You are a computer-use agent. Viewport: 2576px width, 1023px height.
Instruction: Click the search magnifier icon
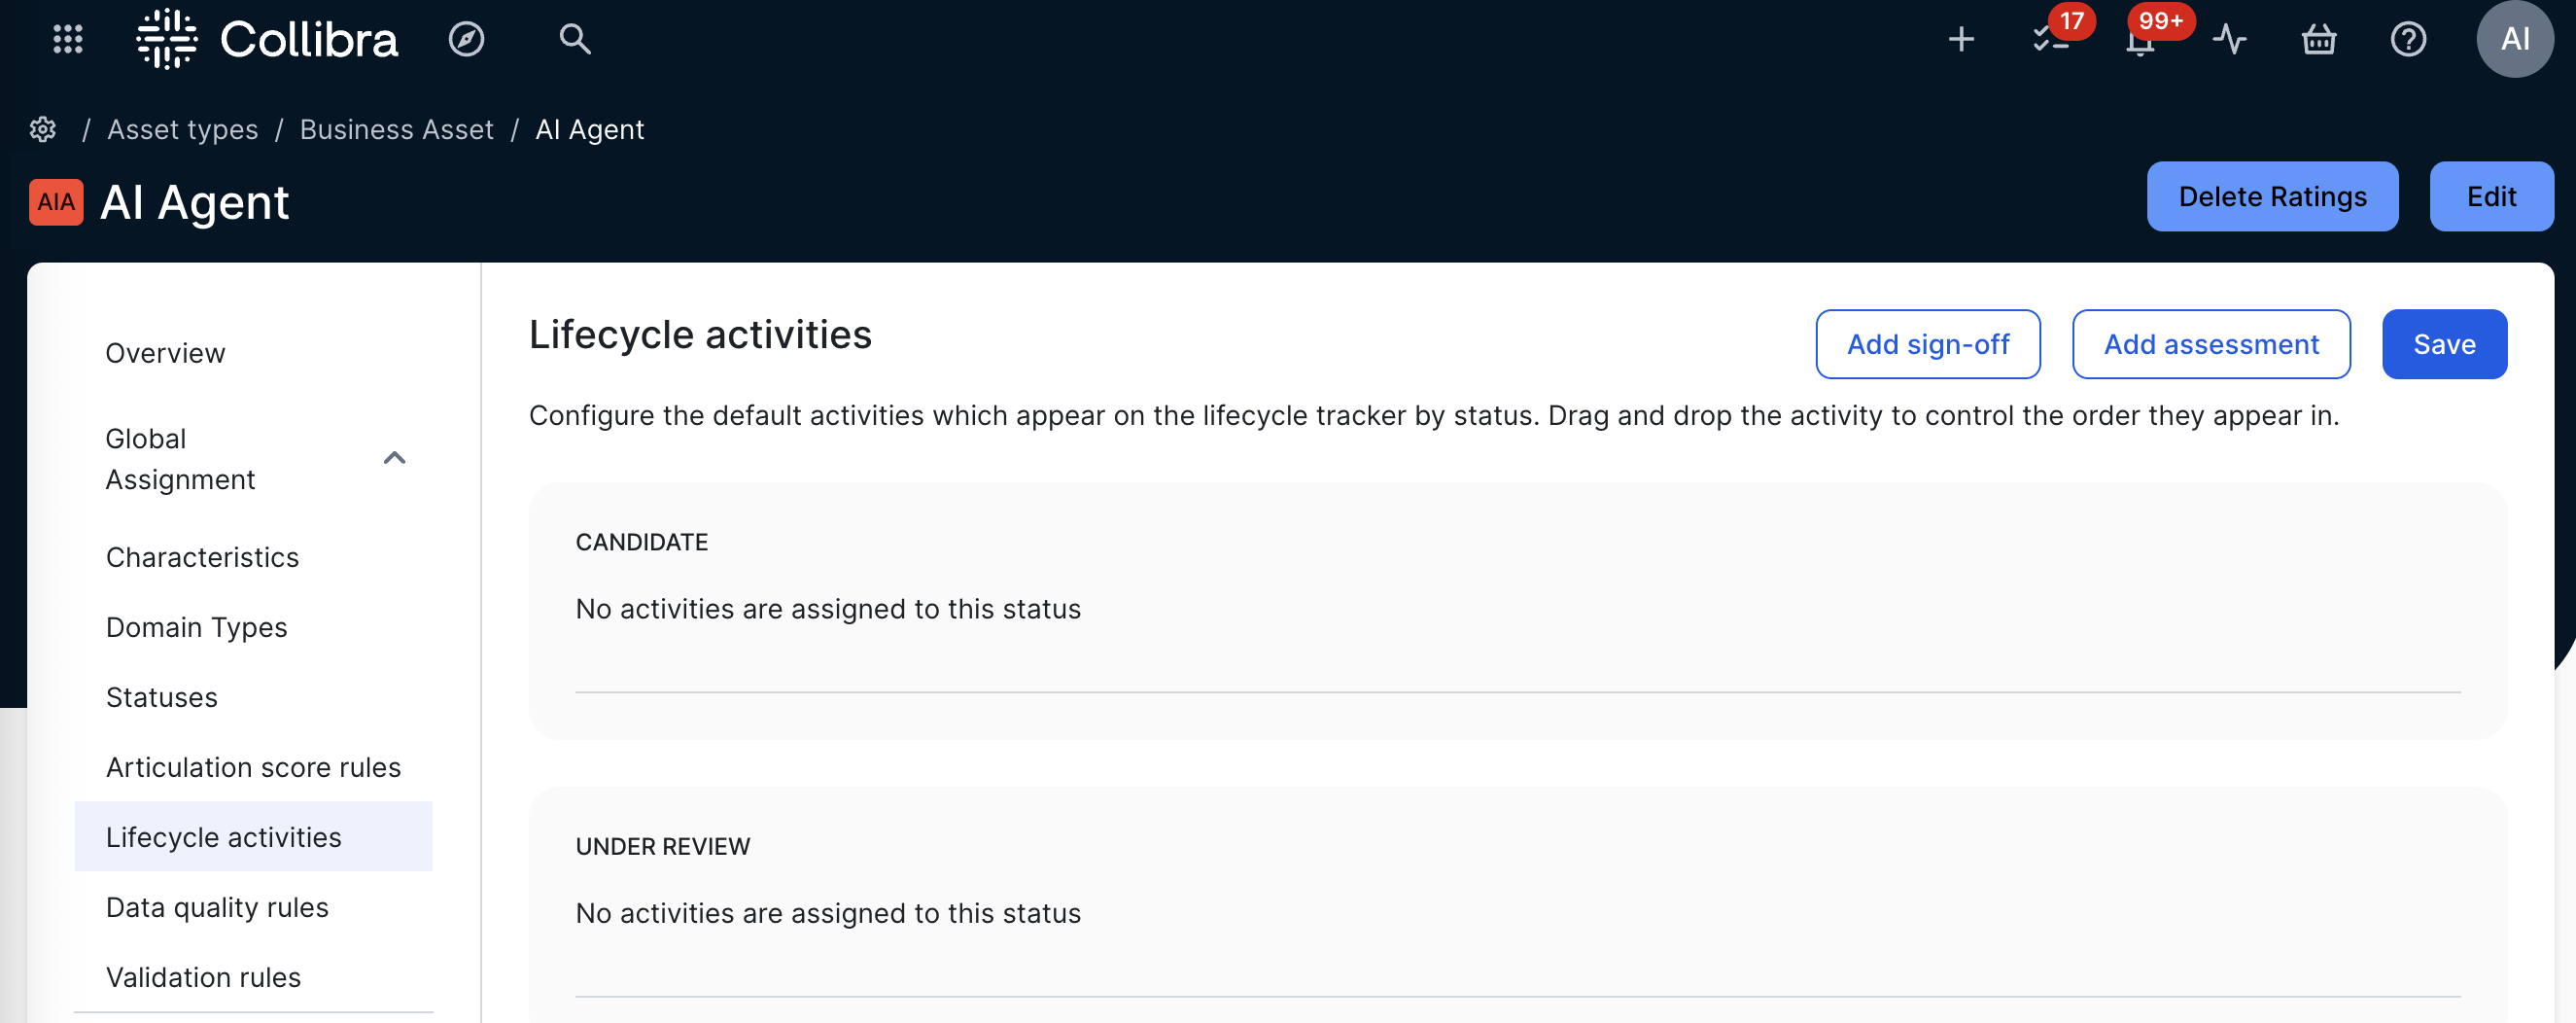pos(574,39)
